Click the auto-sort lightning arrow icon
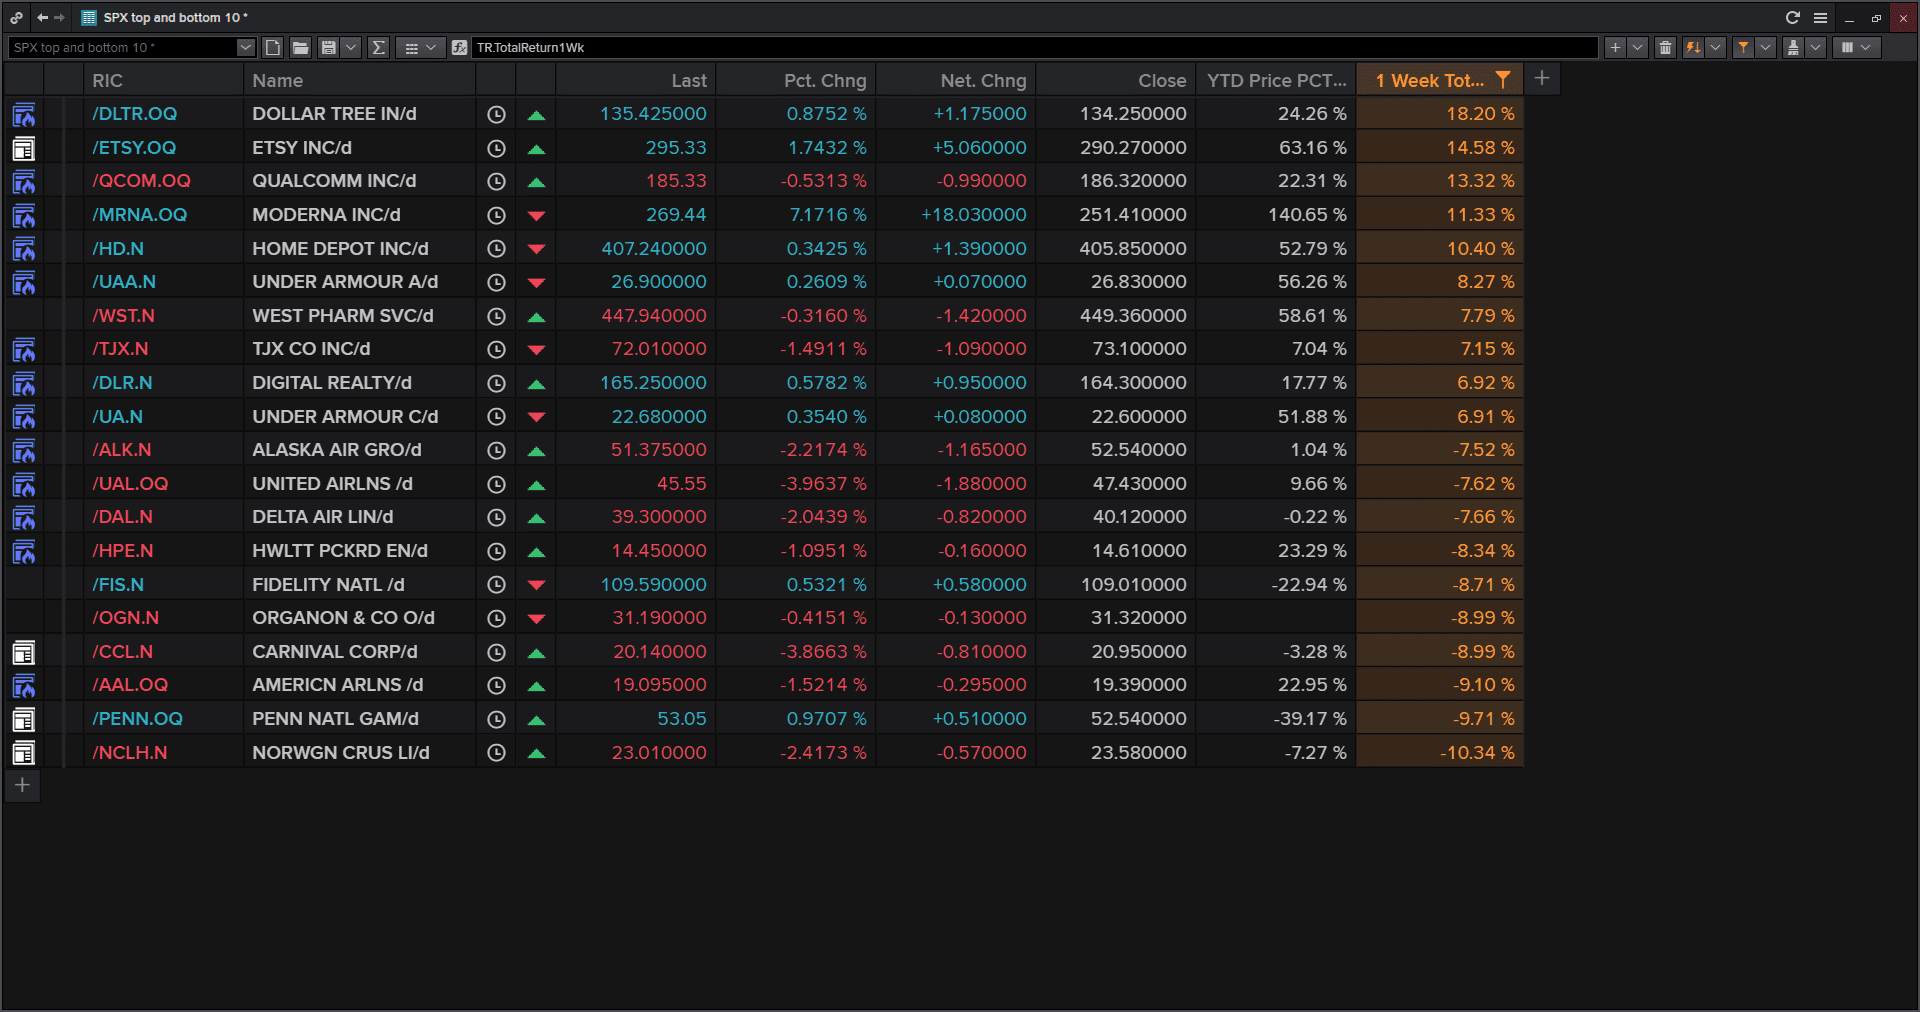The width and height of the screenshot is (1920, 1012). point(1693,47)
